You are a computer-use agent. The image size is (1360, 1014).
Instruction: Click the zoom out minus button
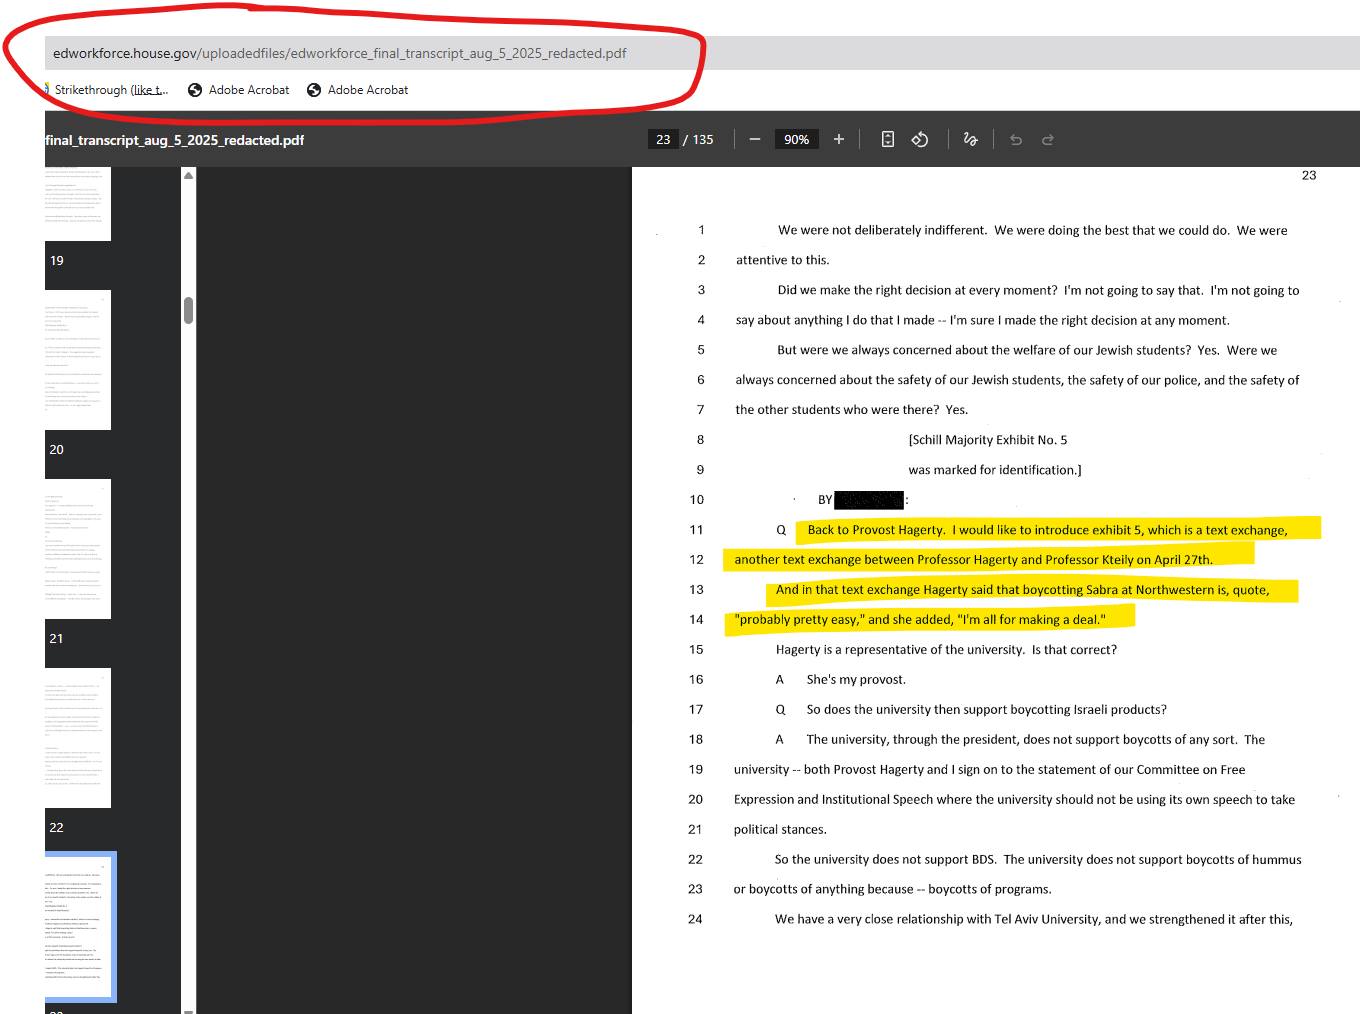pyautogui.click(x=755, y=140)
